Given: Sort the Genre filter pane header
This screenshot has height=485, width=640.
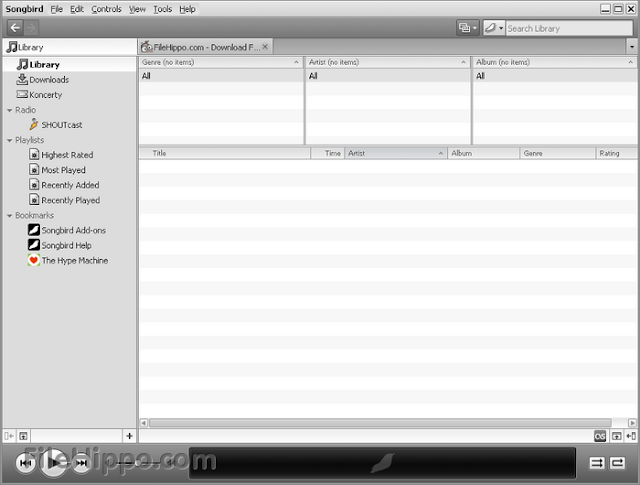Looking at the screenshot, I should [x=221, y=62].
